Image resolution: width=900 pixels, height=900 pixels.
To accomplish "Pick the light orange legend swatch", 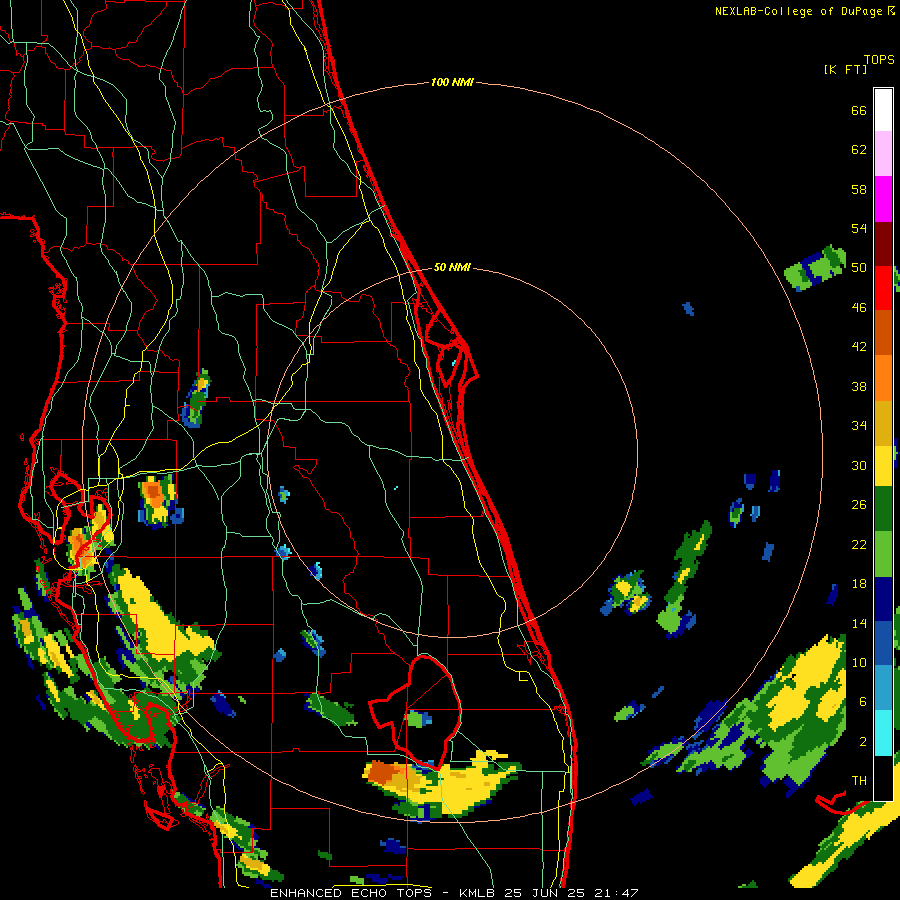I will 883,378.
